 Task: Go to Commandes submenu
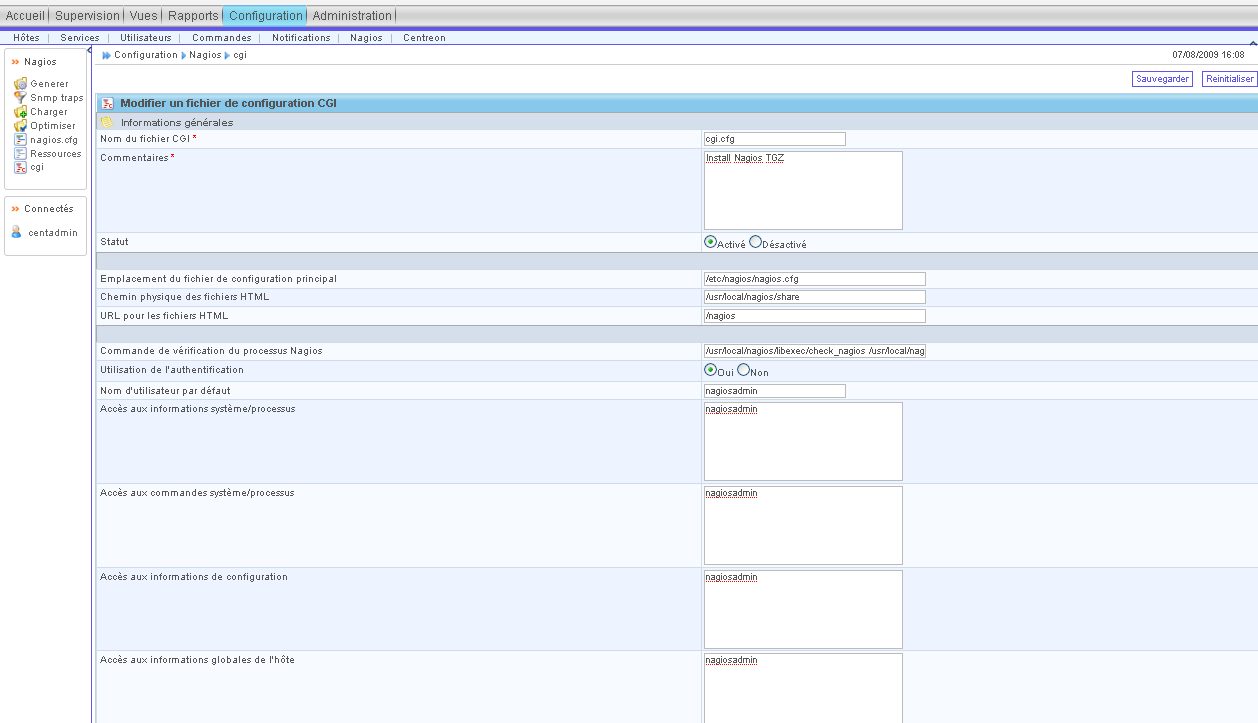[221, 38]
